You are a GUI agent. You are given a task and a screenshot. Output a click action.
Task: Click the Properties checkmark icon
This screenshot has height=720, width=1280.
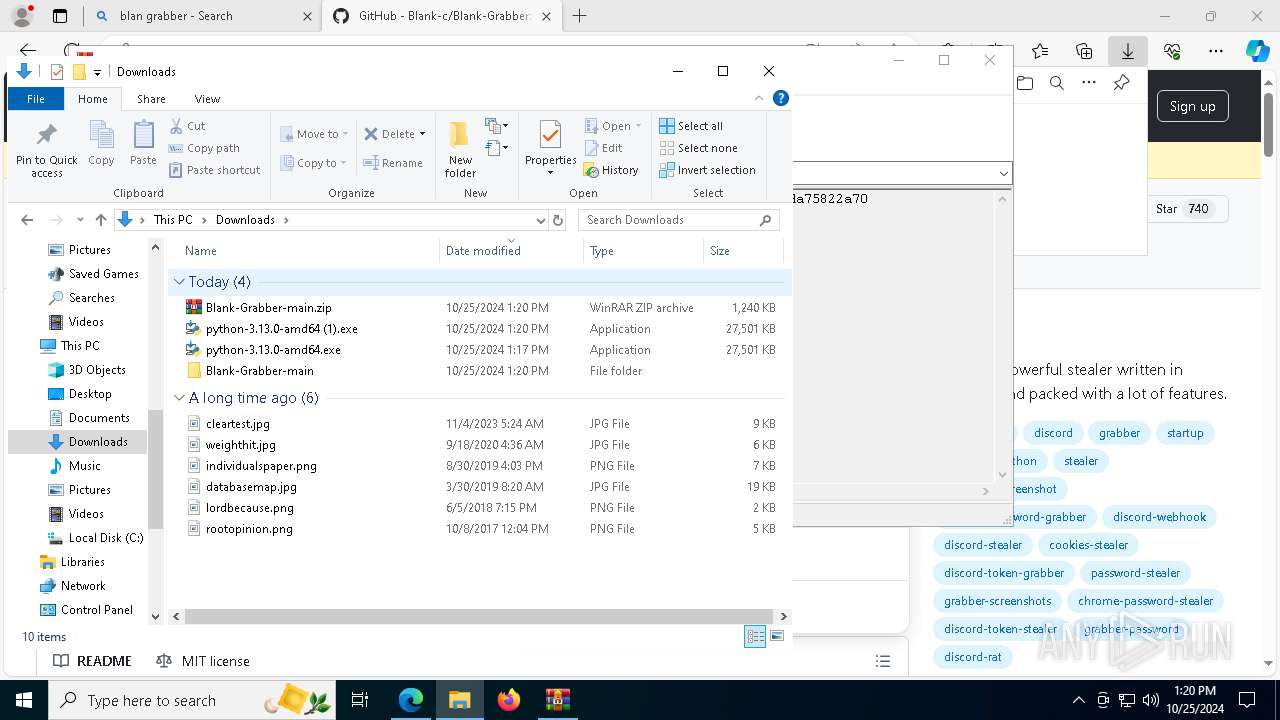coord(550,136)
